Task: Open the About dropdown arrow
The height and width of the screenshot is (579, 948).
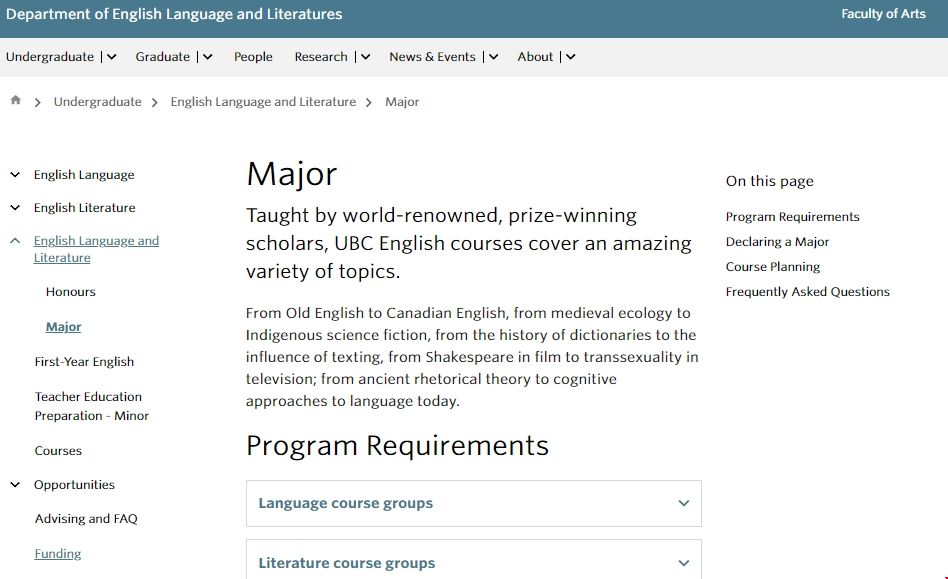Action: tap(570, 57)
